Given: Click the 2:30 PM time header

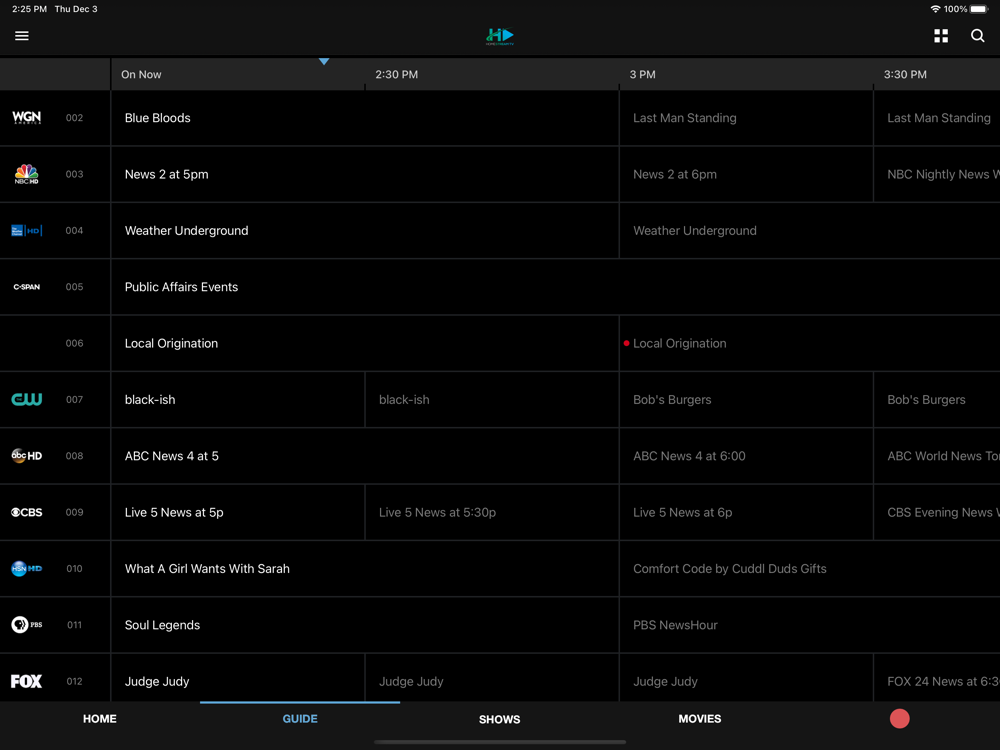Looking at the screenshot, I should click(x=396, y=75).
